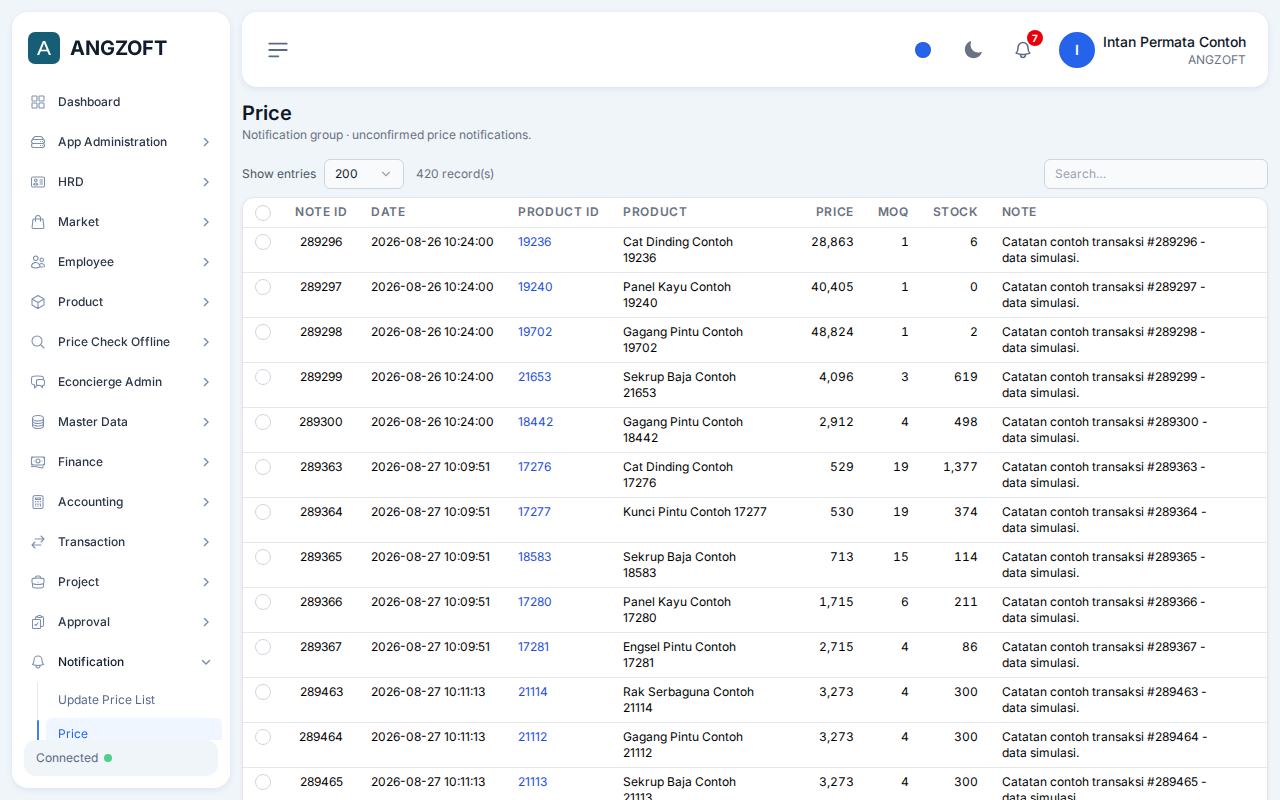Click the Employee people icon

click(38, 262)
